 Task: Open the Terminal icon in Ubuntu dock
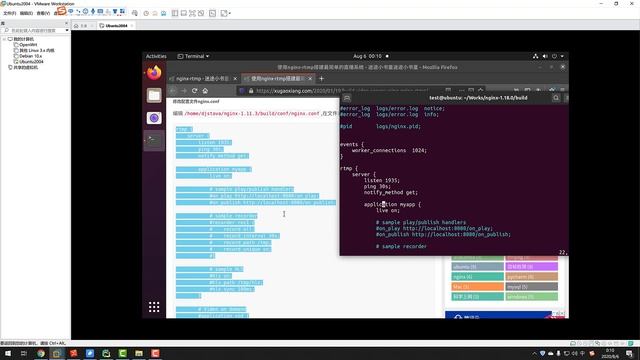click(x=154, y=140)
